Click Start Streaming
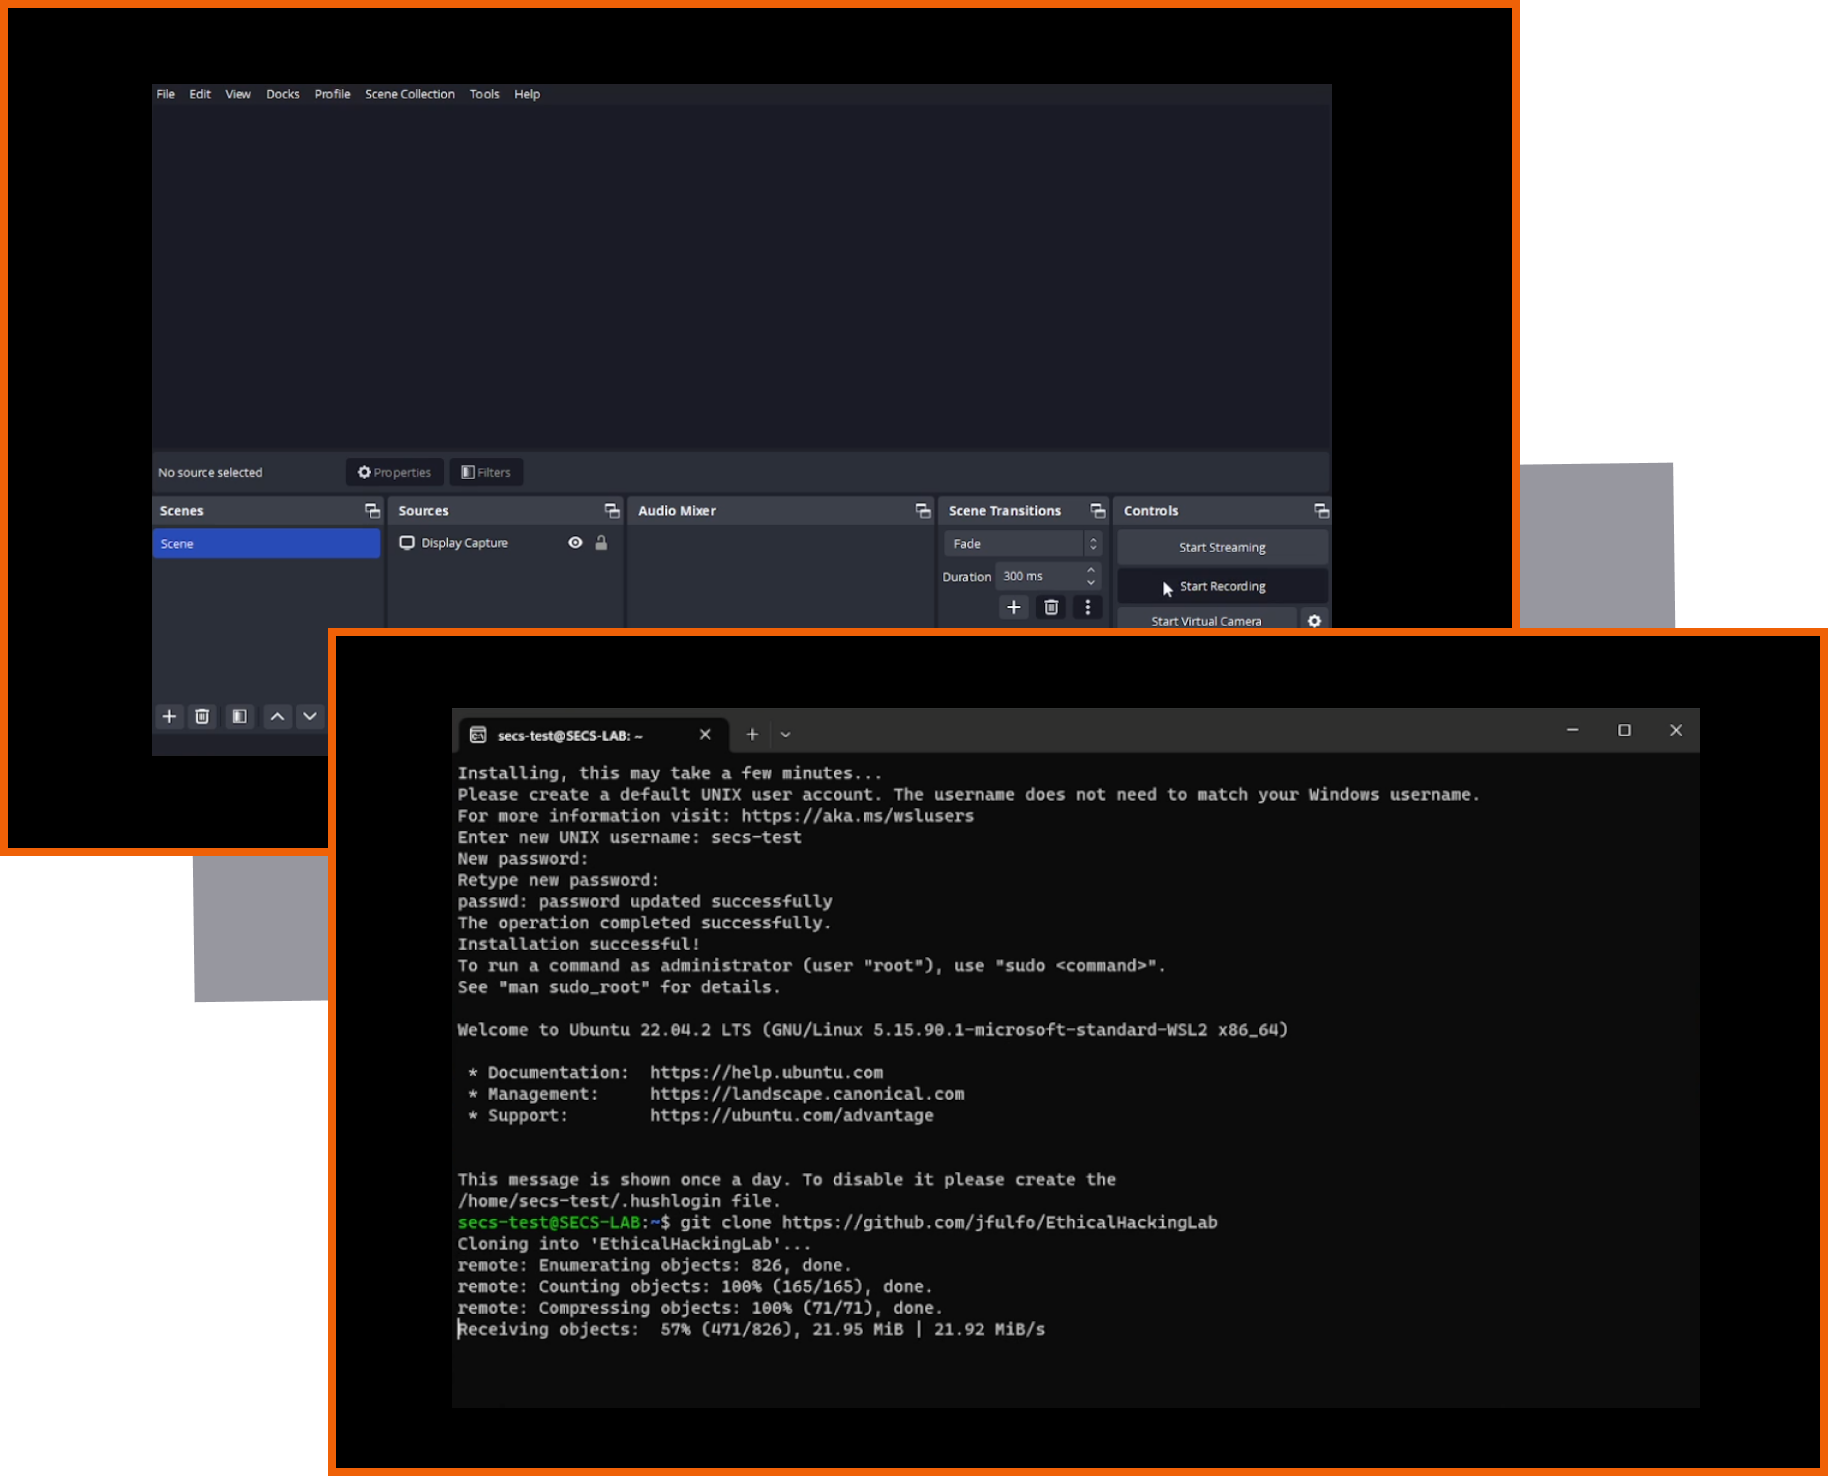The width and height of the screenshot is (1828, 1476). [1222, 547]
